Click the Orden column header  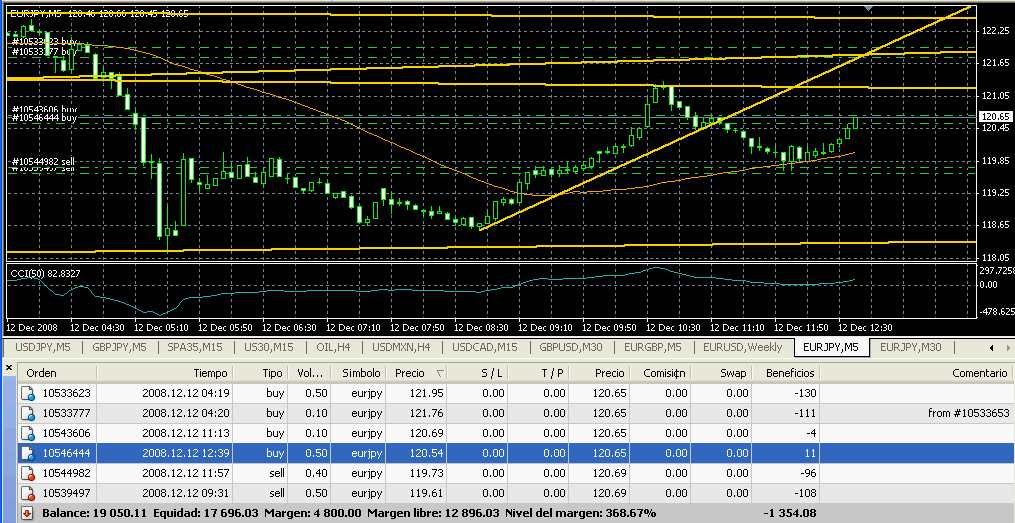41,372
